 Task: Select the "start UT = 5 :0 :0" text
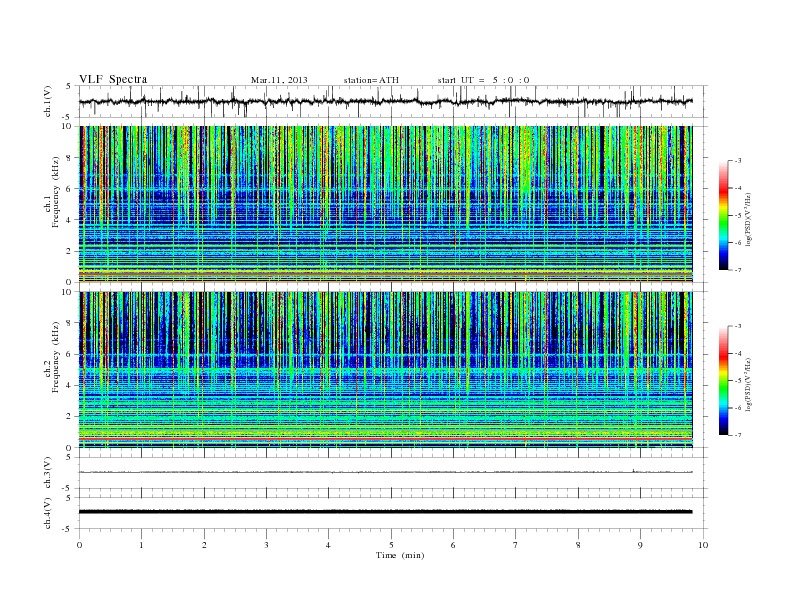[483, 80]
